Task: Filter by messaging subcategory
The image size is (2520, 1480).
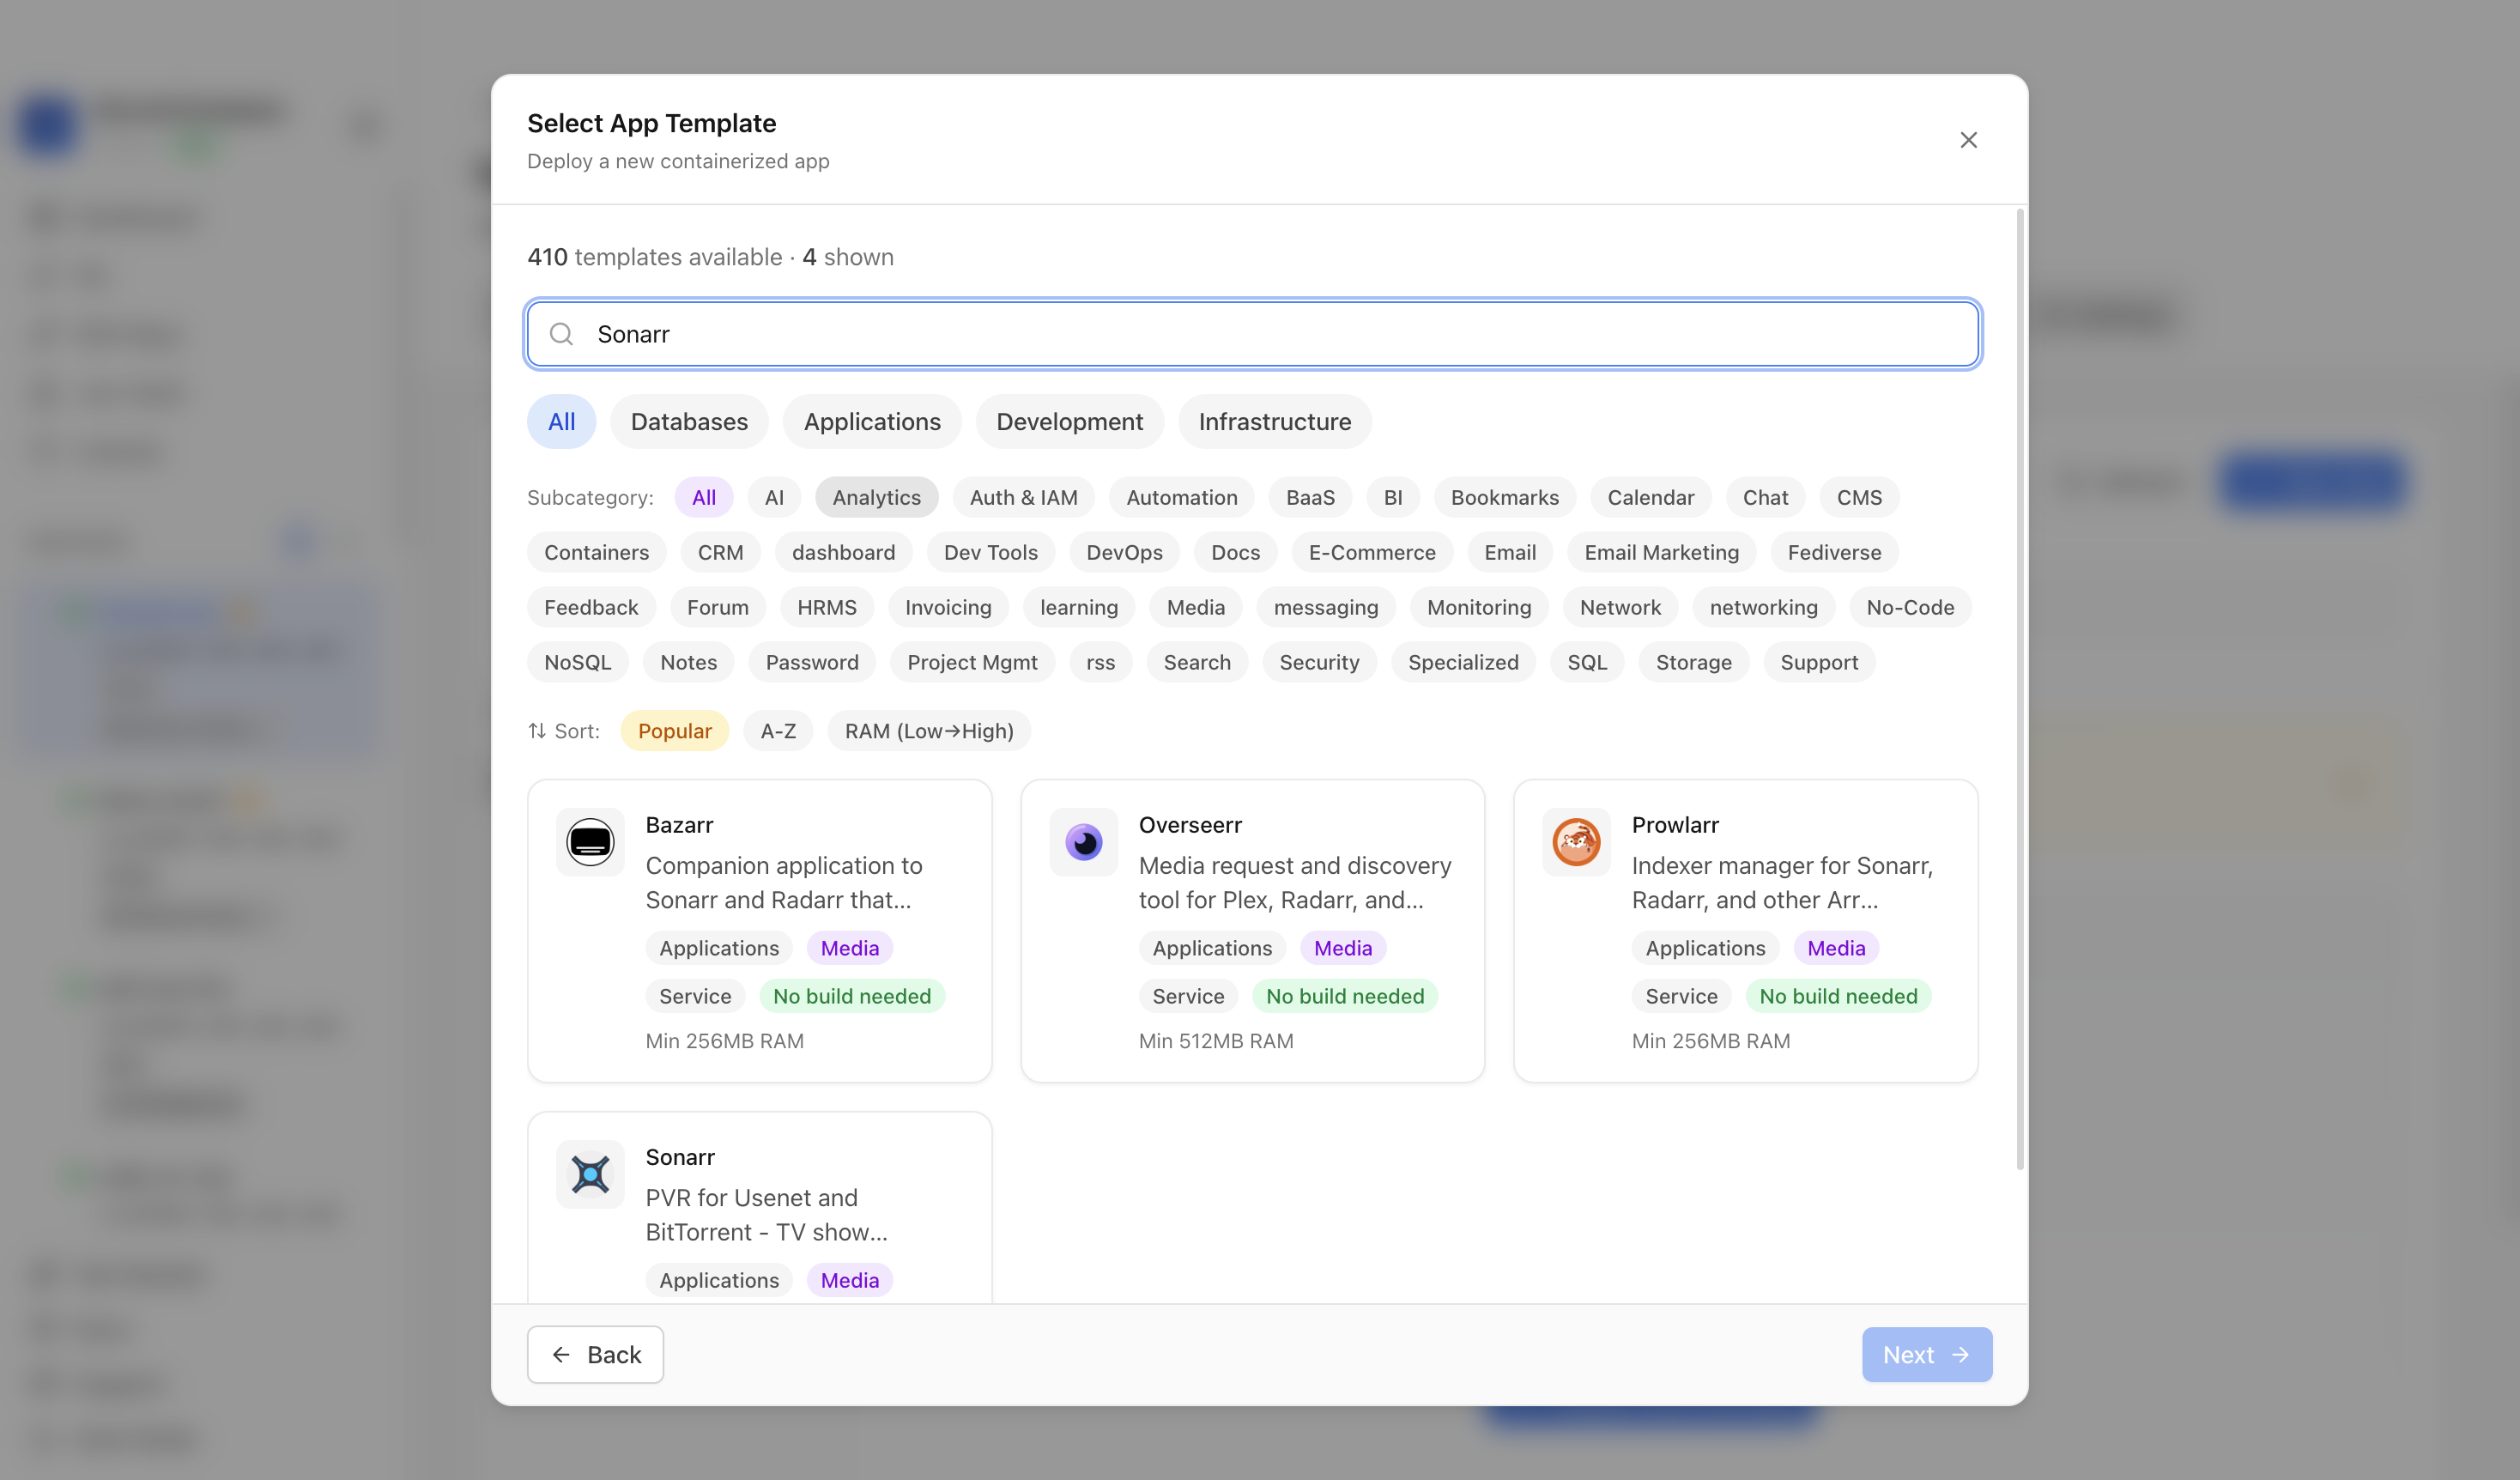Action: [x=1326, y=607]
